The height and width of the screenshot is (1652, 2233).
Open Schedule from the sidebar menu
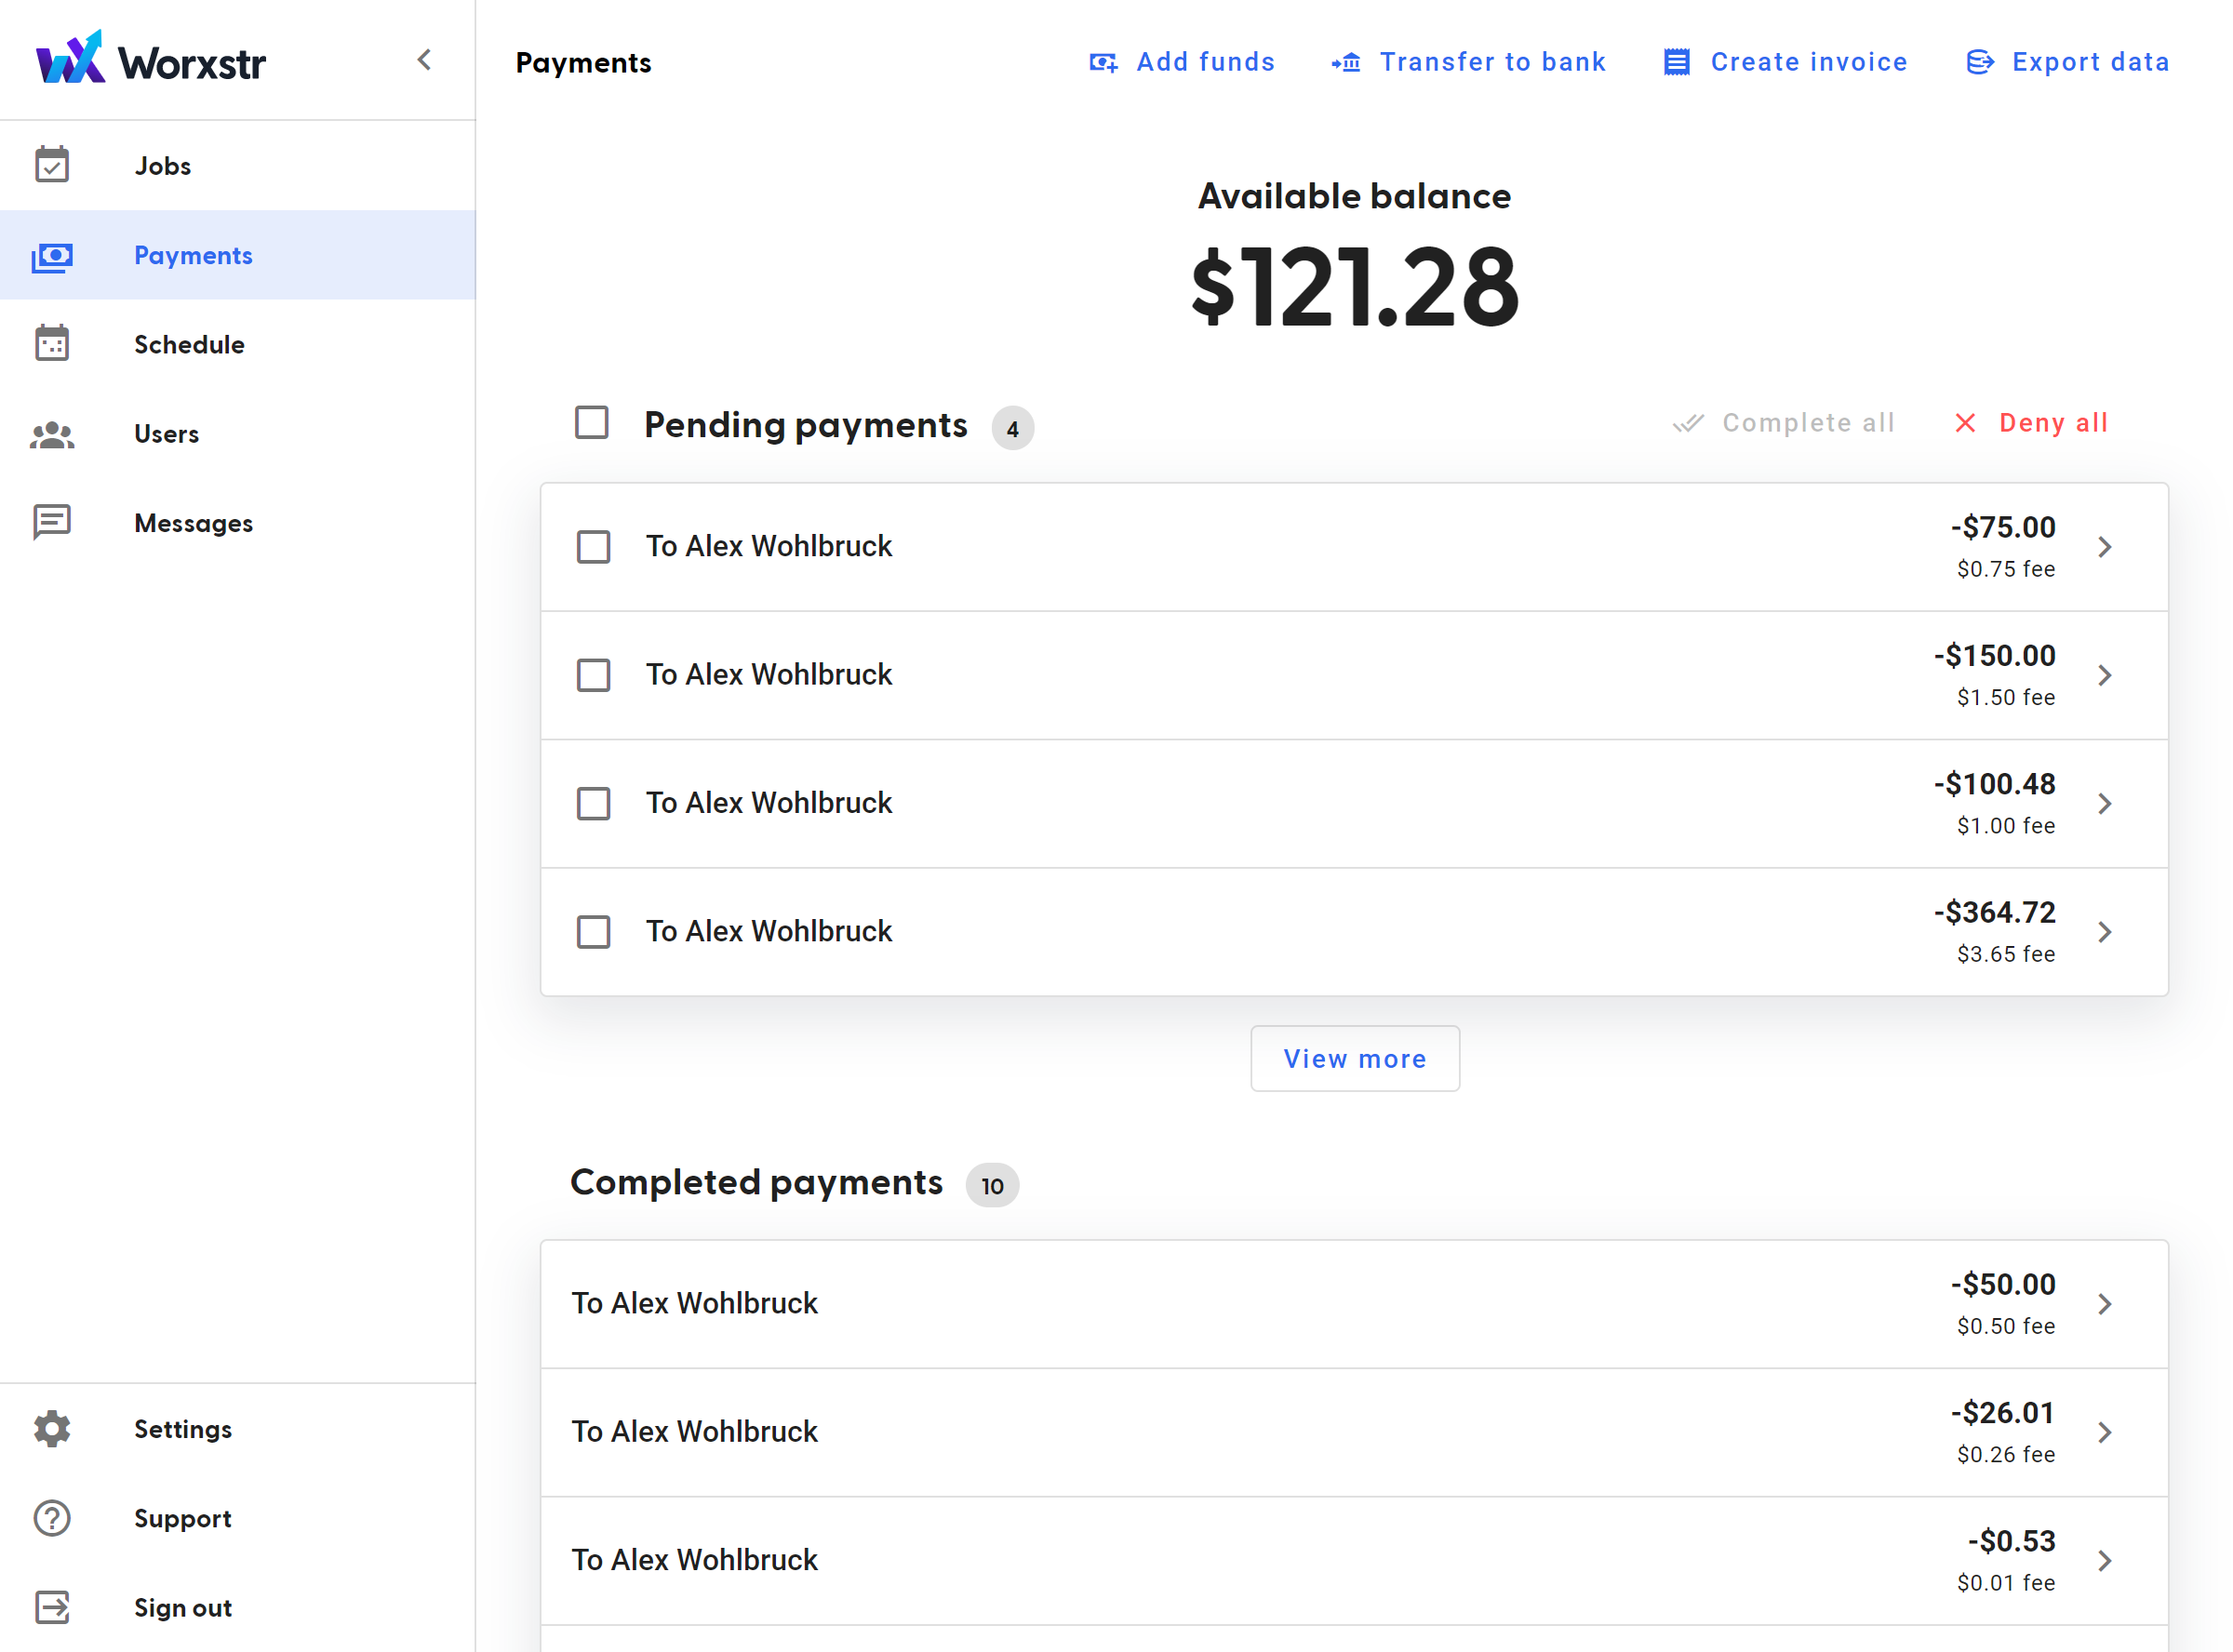(x=238, y=344)
